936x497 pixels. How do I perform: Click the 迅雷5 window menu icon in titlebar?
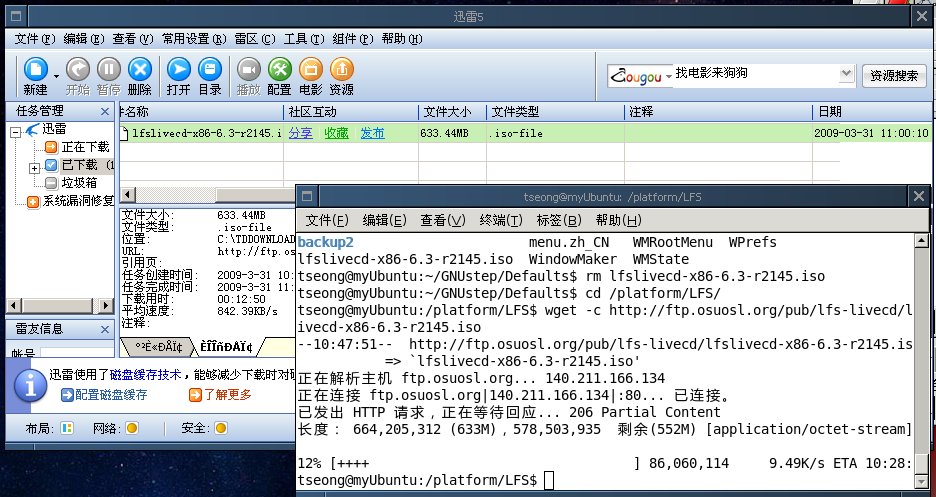coord(16,16)
